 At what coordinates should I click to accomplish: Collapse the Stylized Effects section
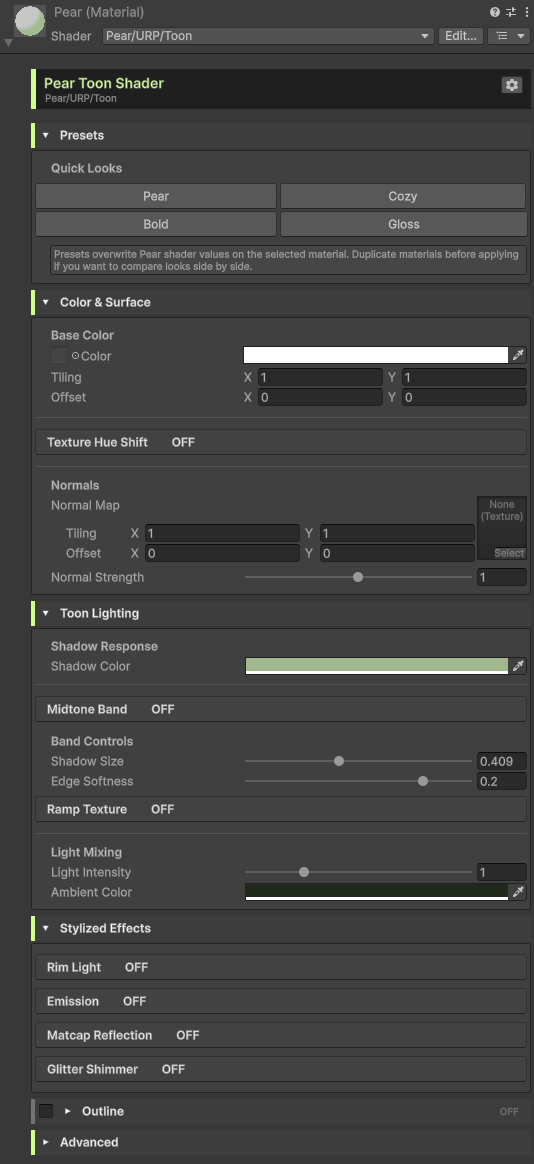pyautogui.click(x=45, y=928)
